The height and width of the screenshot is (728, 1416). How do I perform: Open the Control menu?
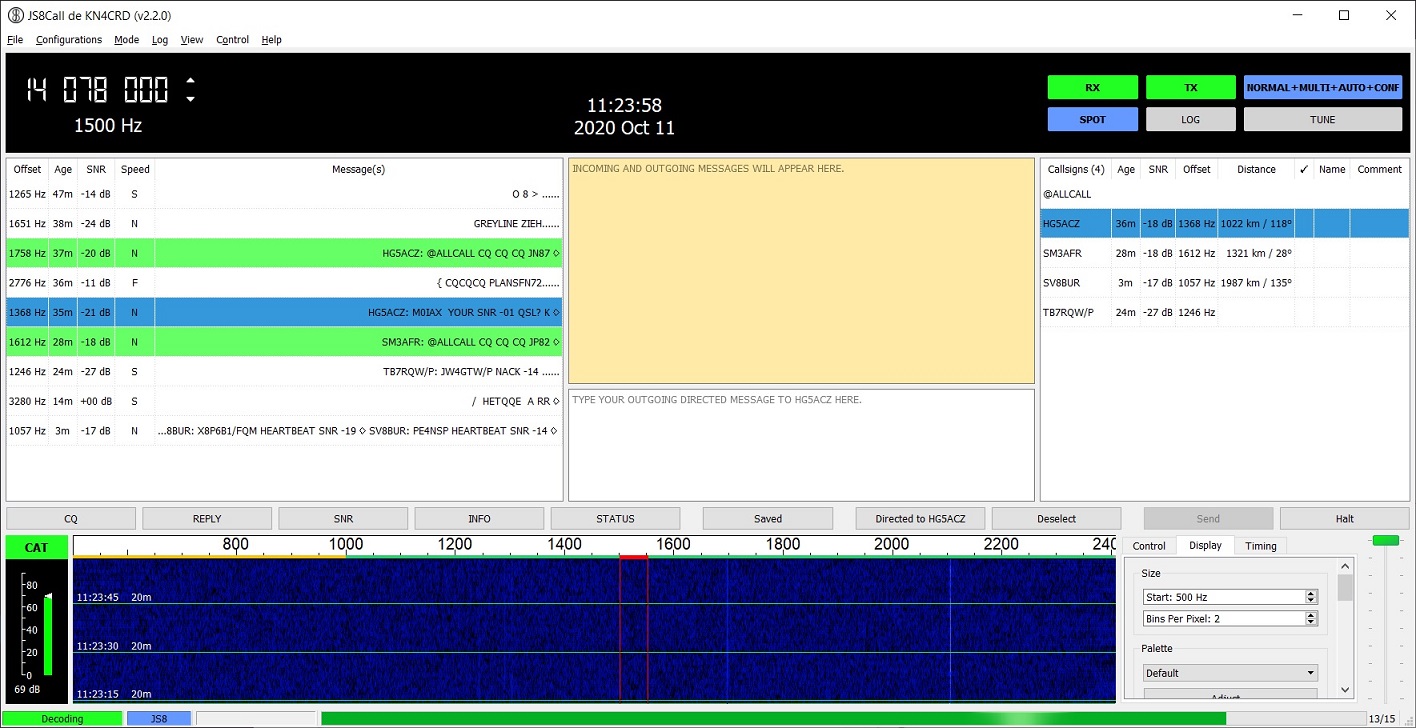pyautogui.click(x=233, y=40)
